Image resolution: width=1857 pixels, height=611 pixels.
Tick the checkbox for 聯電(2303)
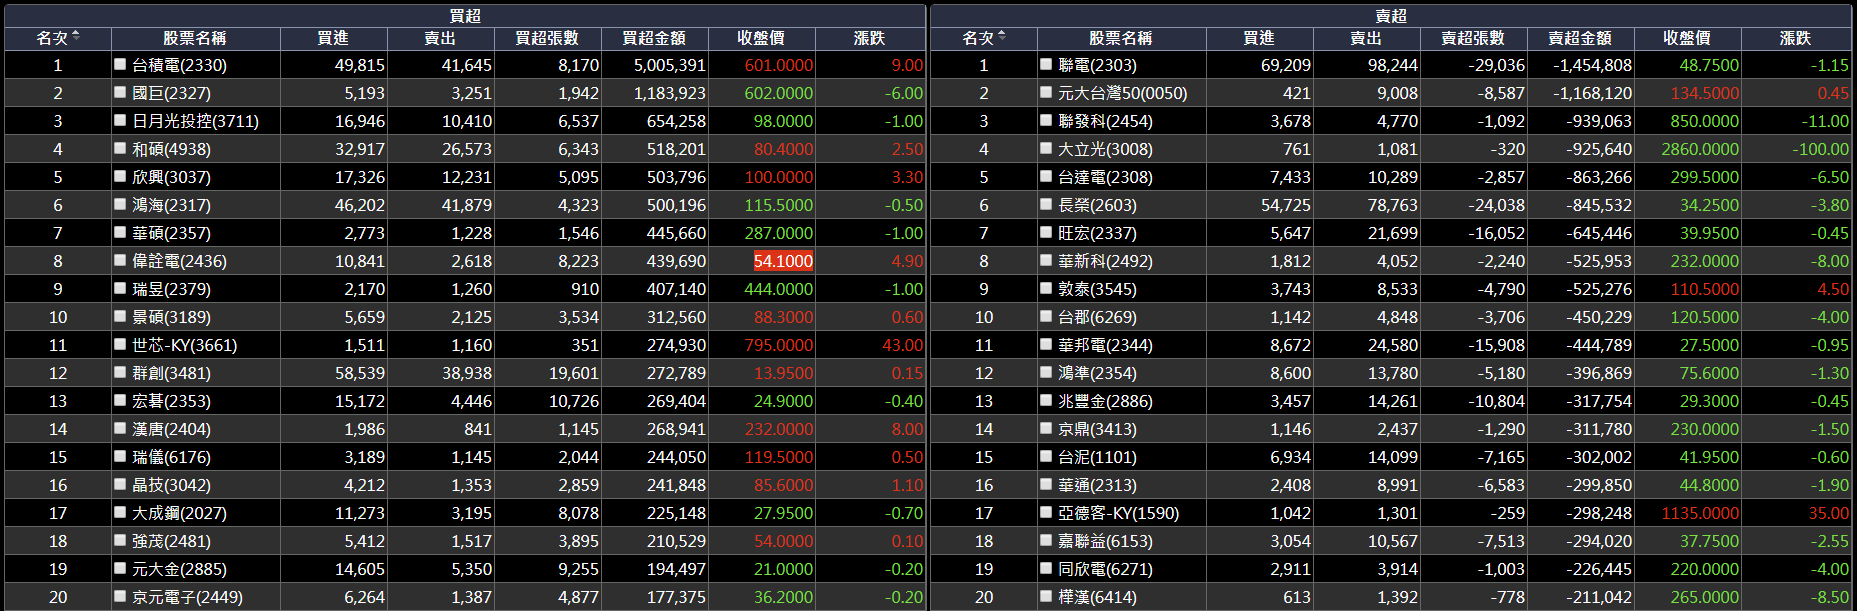pos(1046,64)
